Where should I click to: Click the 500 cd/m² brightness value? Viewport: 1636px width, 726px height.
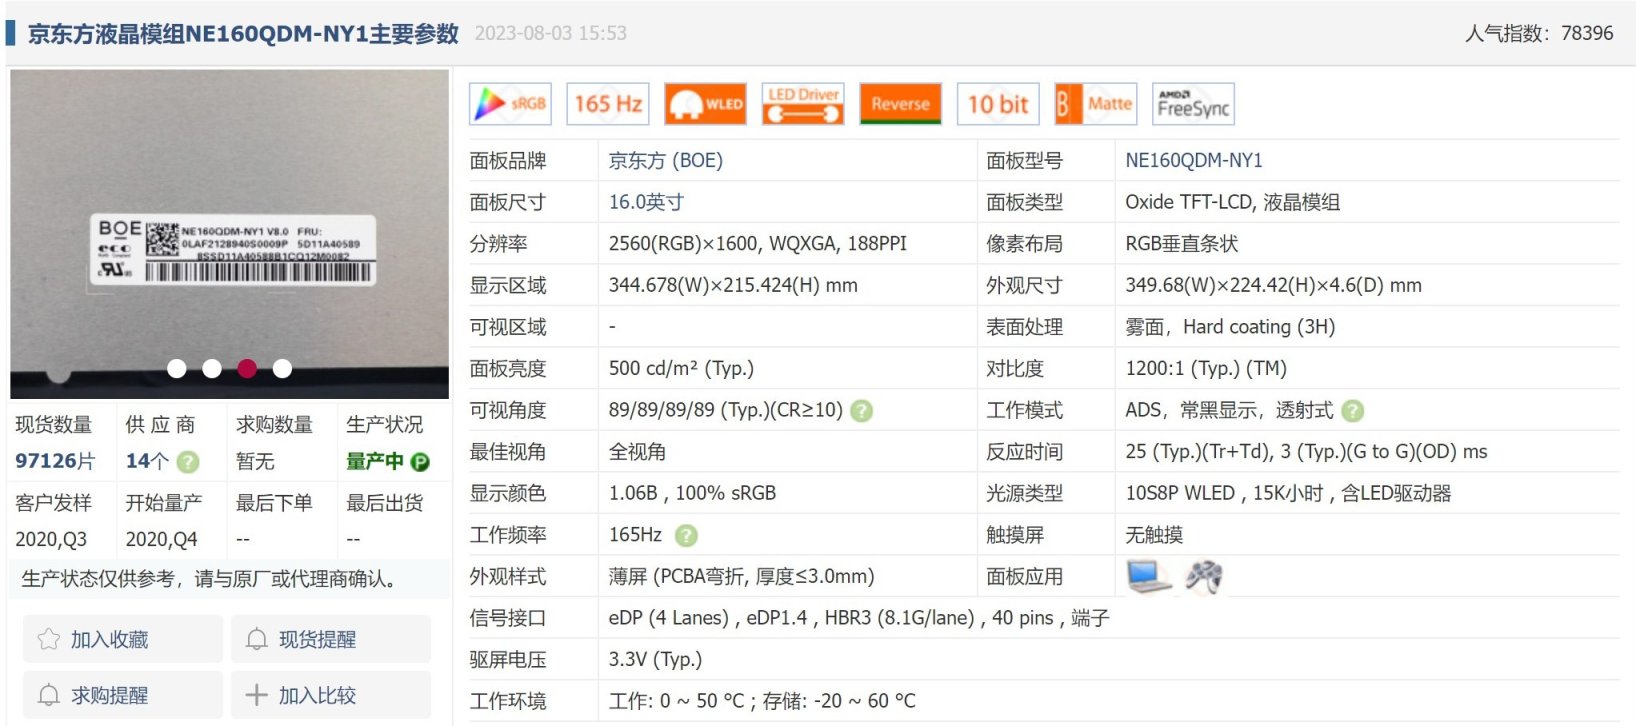tap(681, 369)
